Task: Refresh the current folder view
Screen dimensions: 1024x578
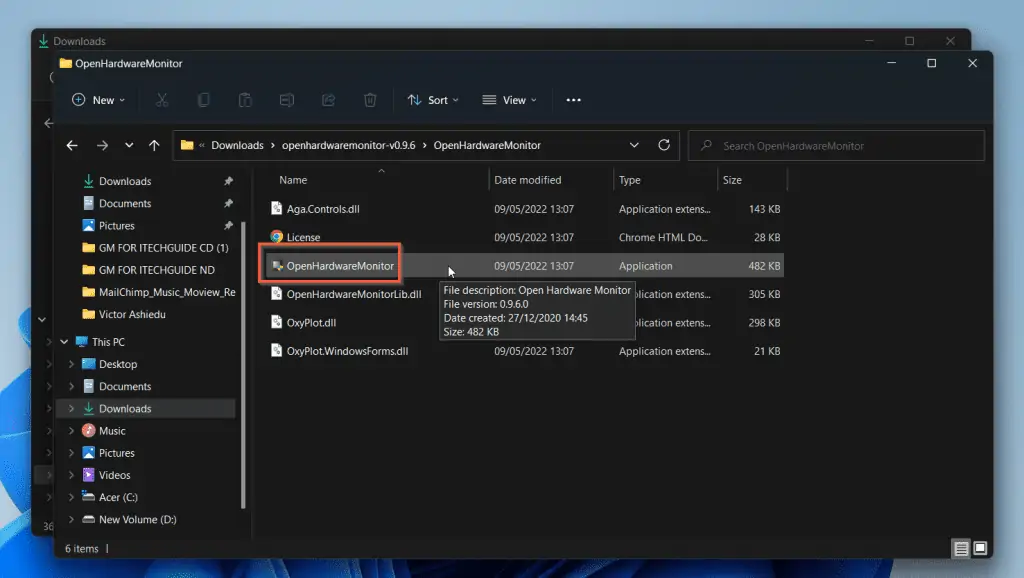Action: 664,145
